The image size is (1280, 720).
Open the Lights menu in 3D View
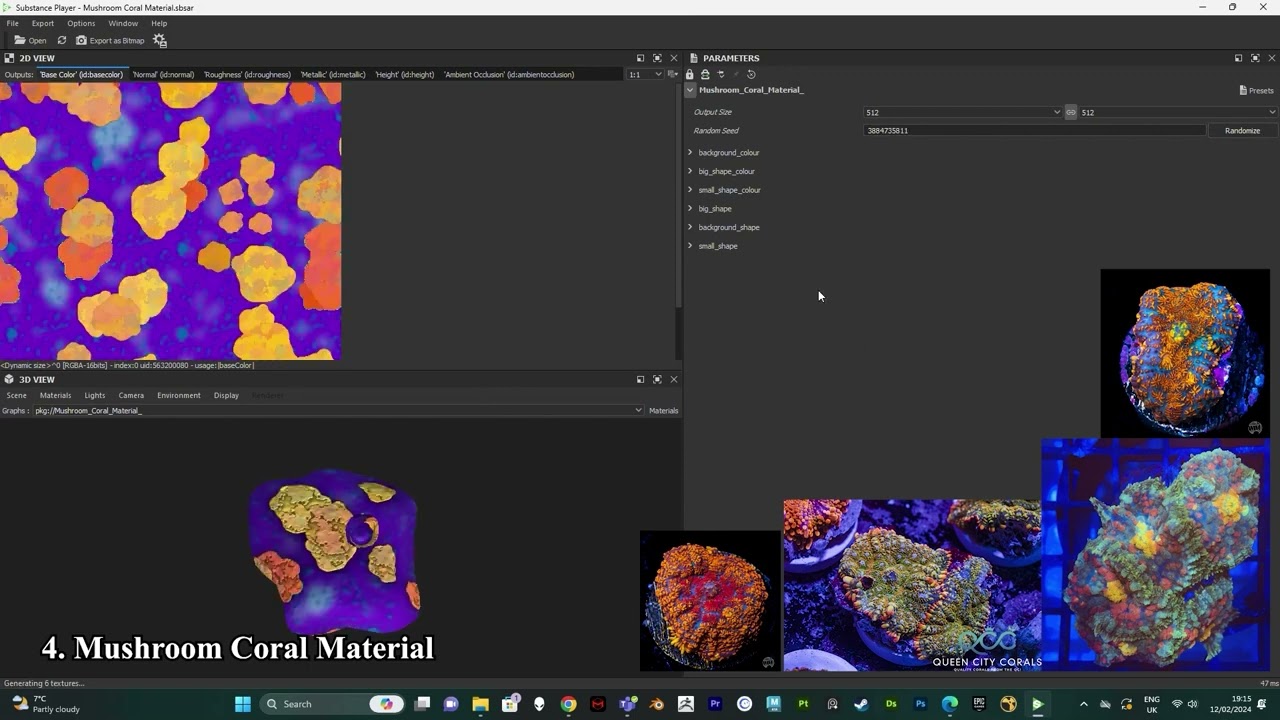94,395
